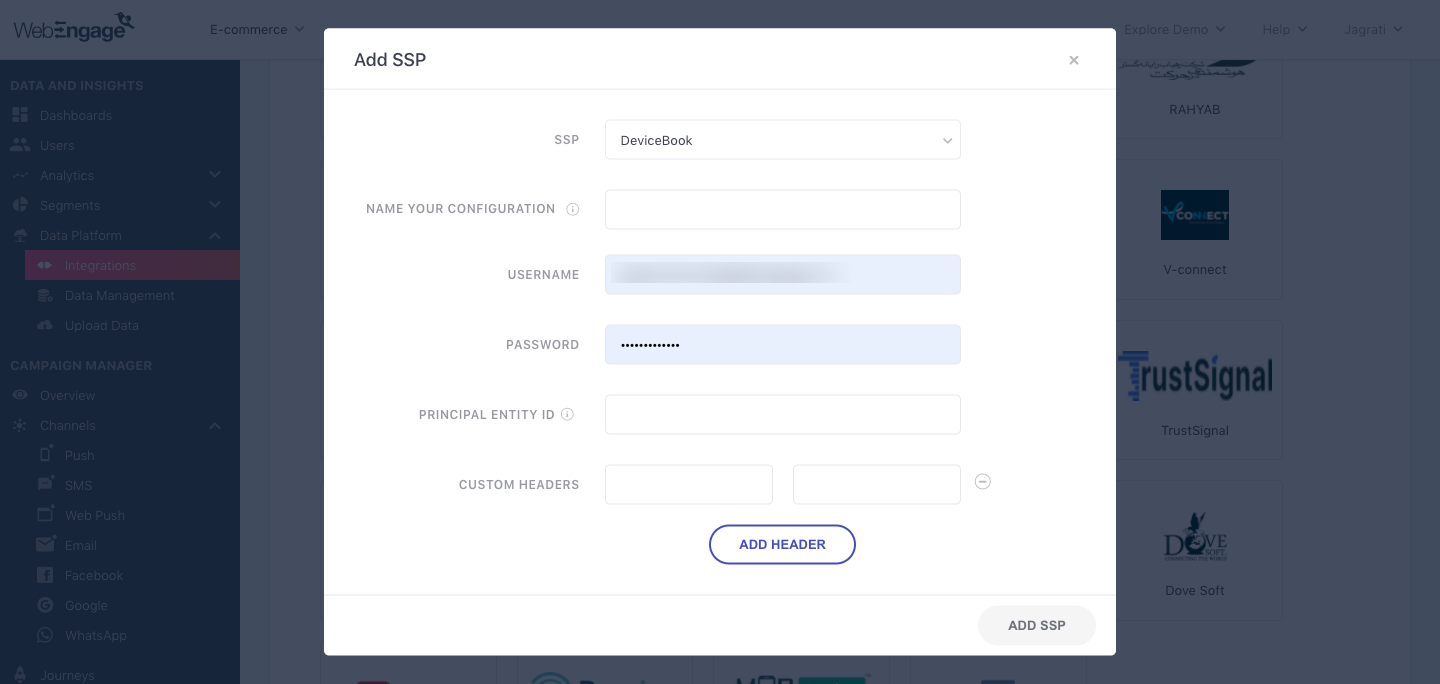Close the Add SSP dialog
1440x684 pixels.
click(1074, 60)
